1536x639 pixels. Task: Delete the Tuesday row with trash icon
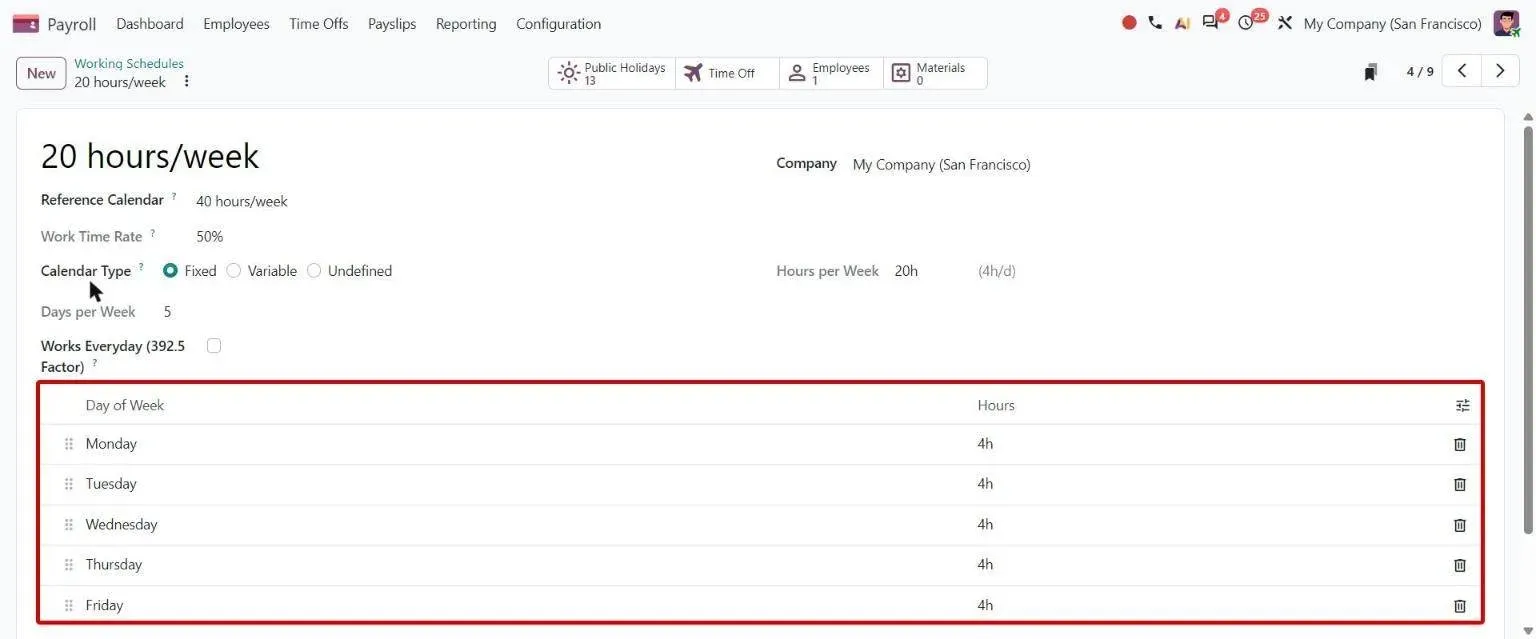click(x=1460, y=484)
